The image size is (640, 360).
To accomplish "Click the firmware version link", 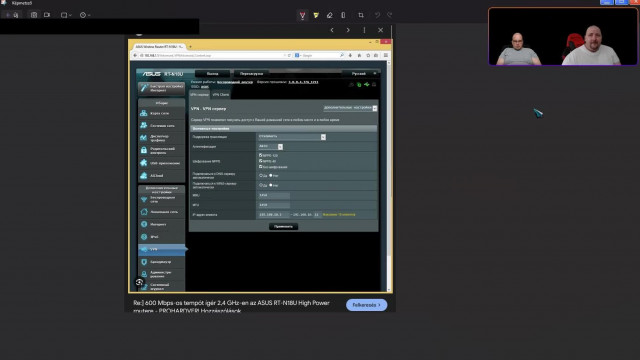I will (303, 82).
